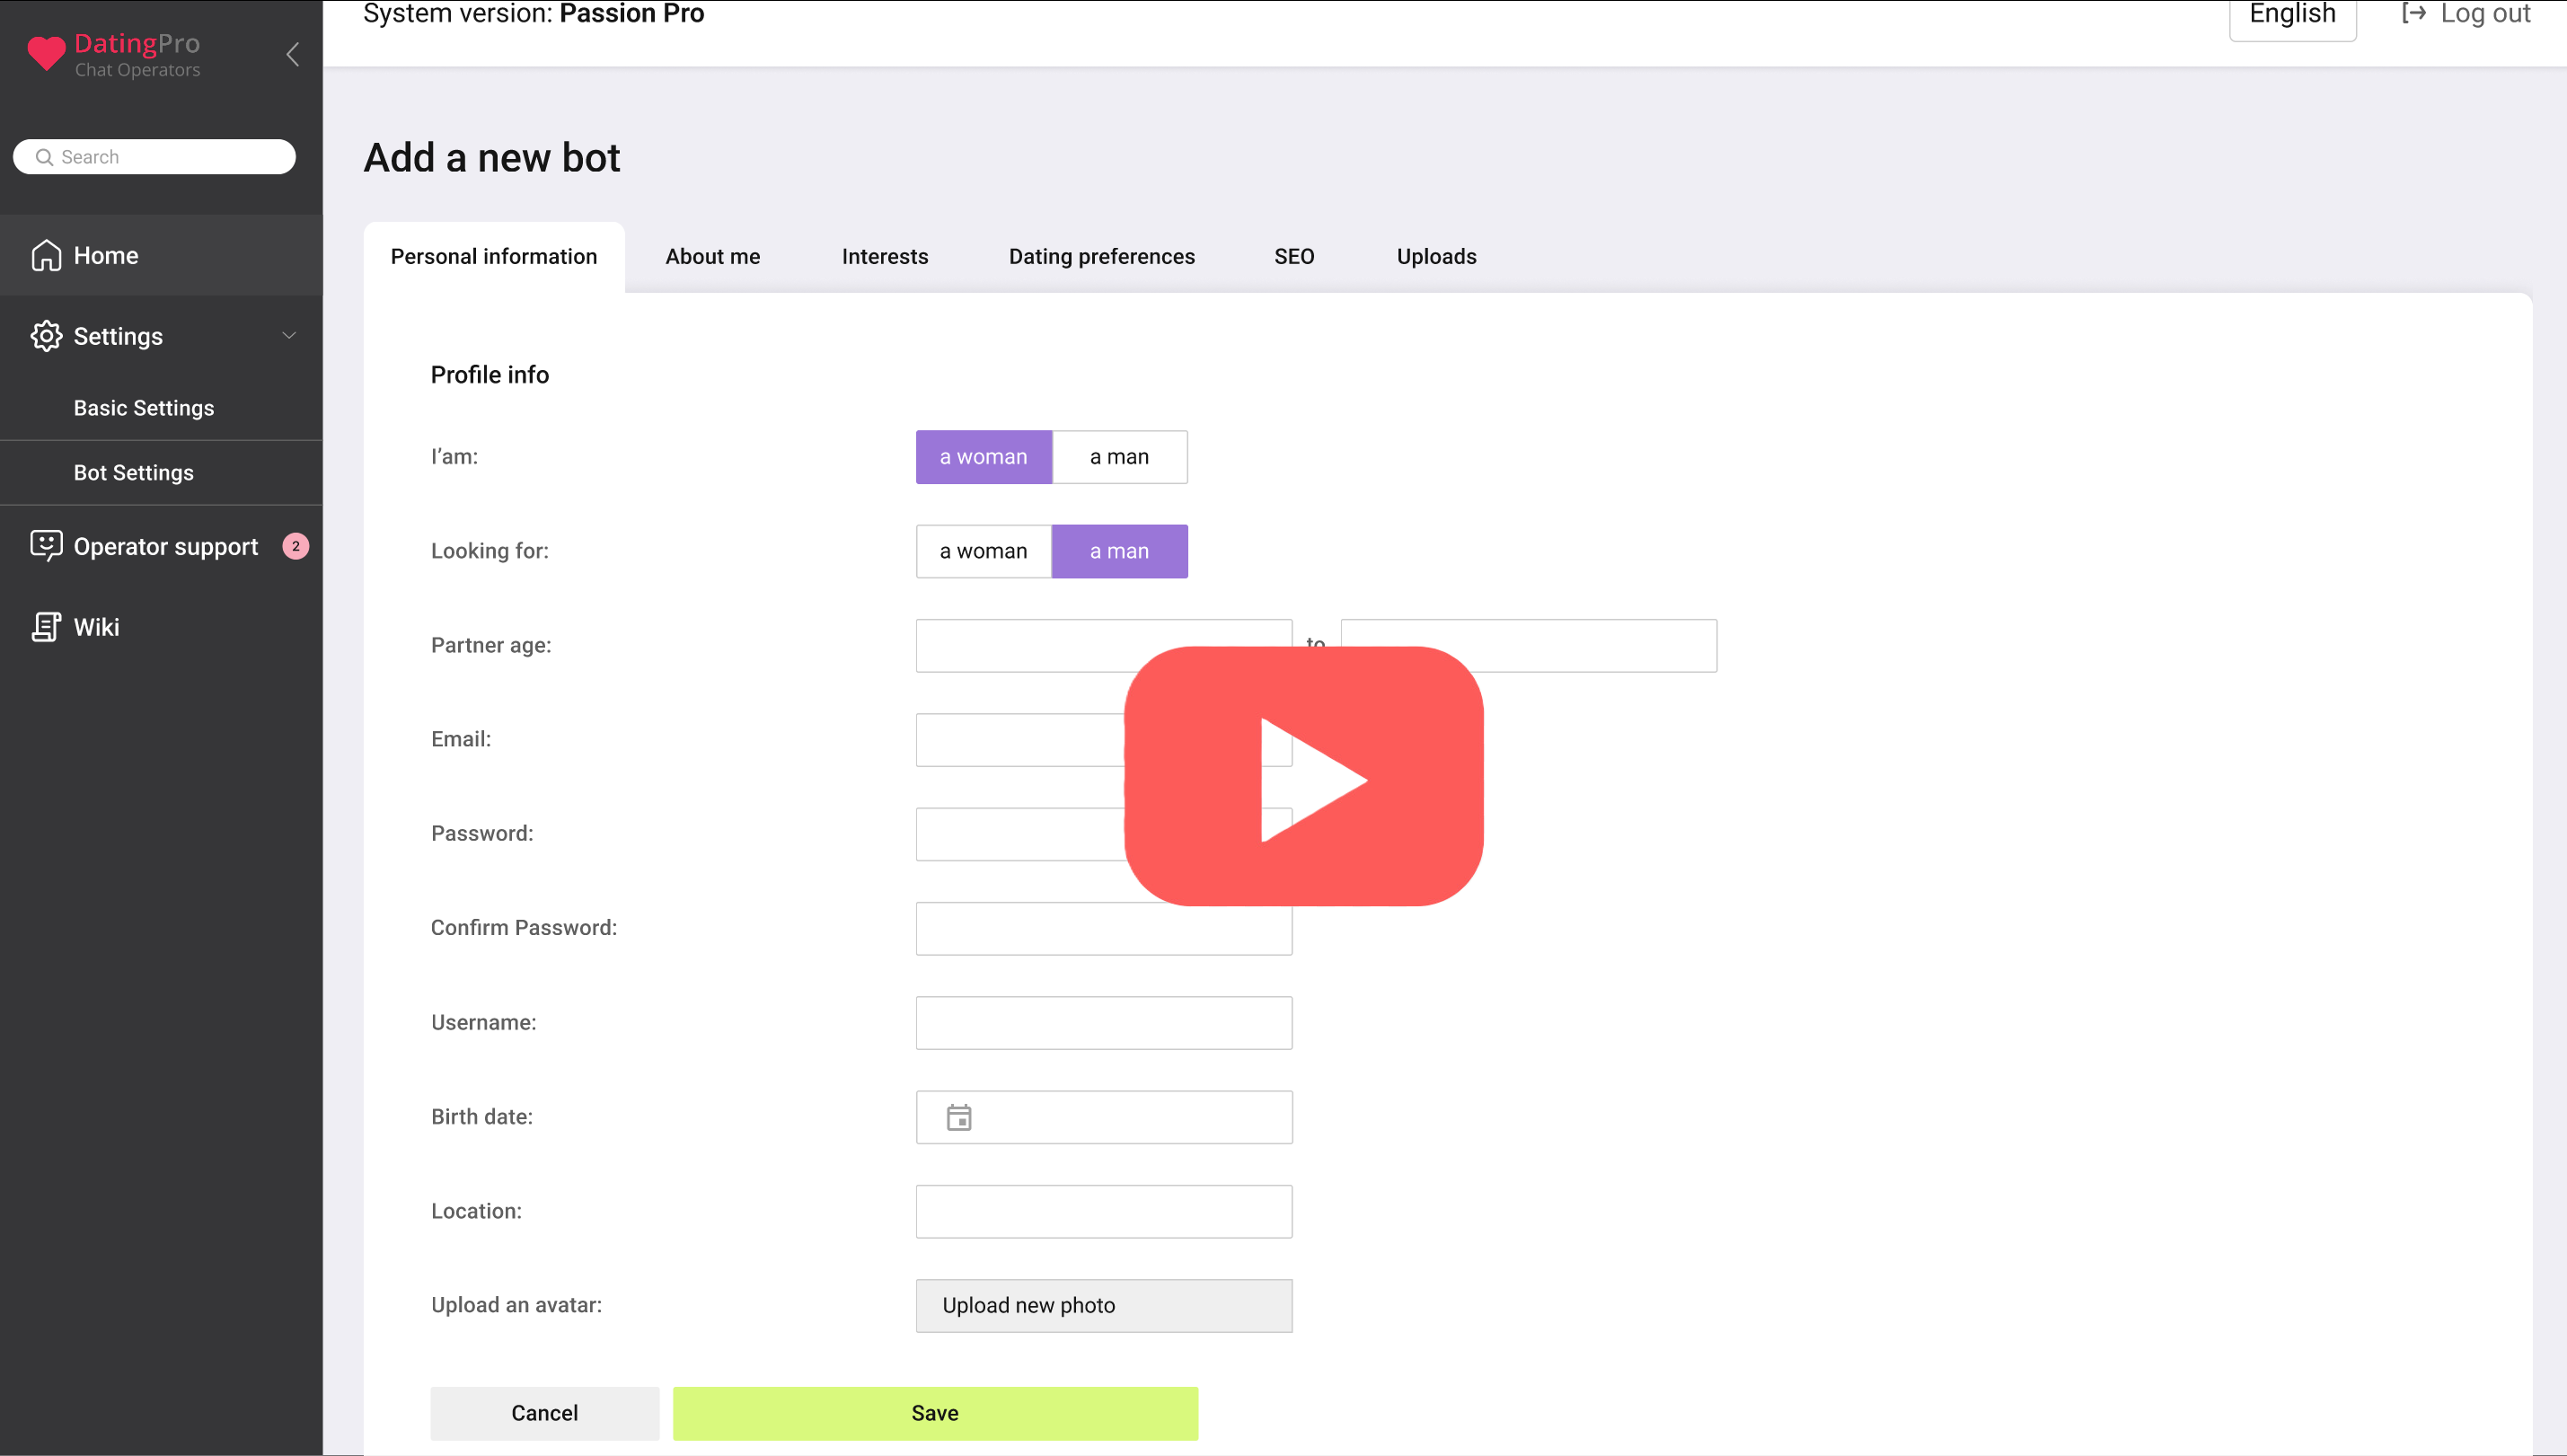Open the Wiki scroll icon
Viewport: 2567px width, 1456px height.
(46, 627)
